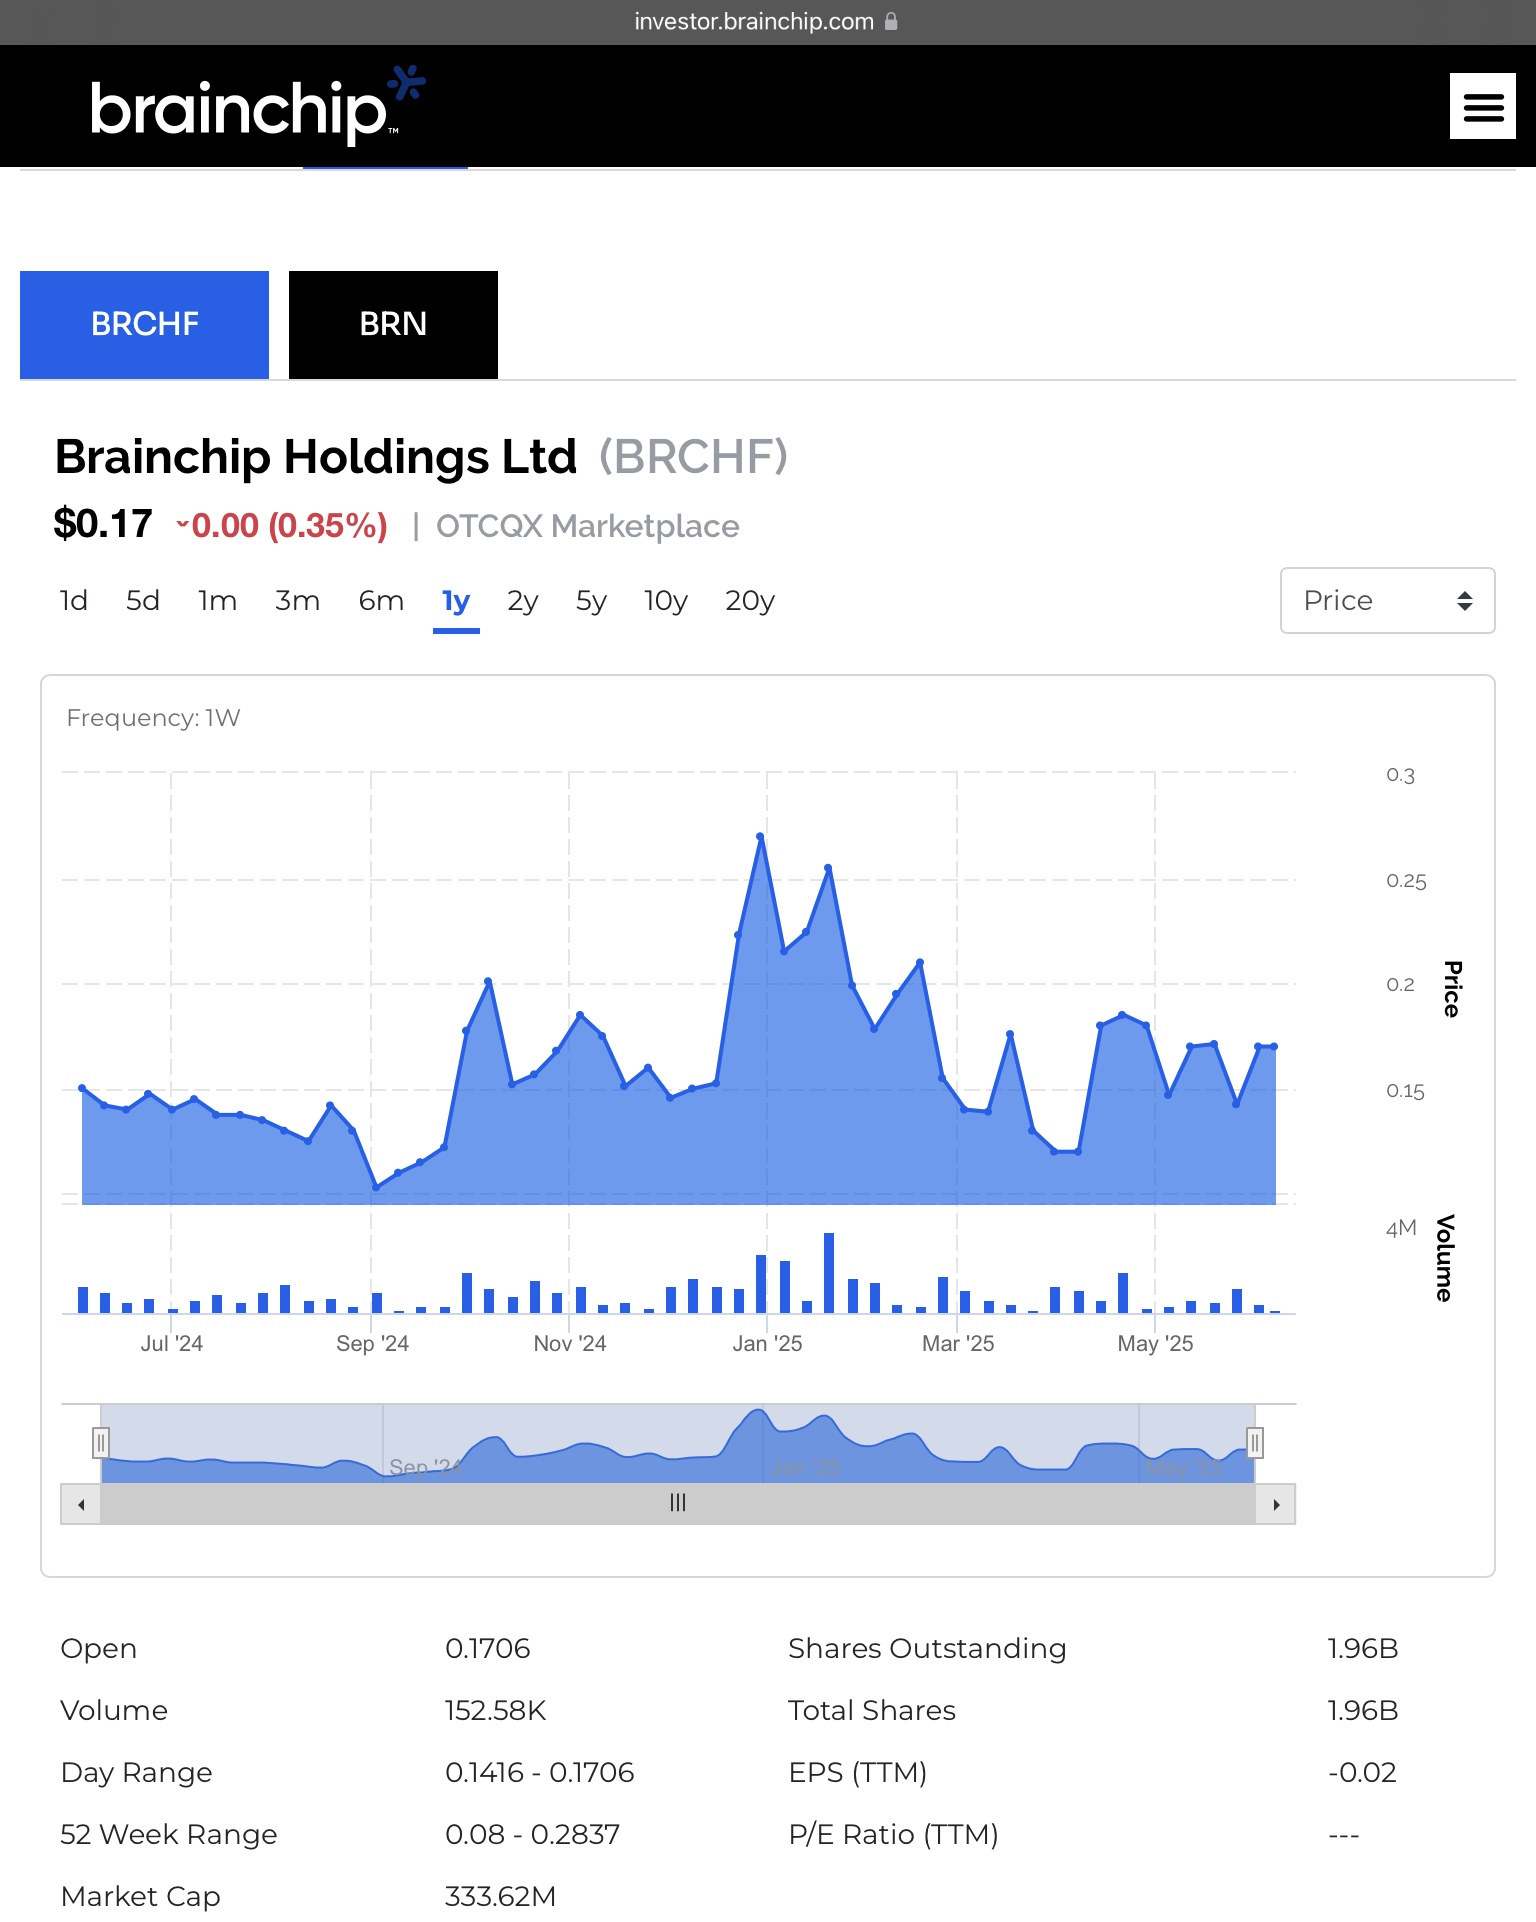Tap the browser address bar URL
Image resolution: width=1536 pixels, height=1922 pixels.
pos(754,22)
